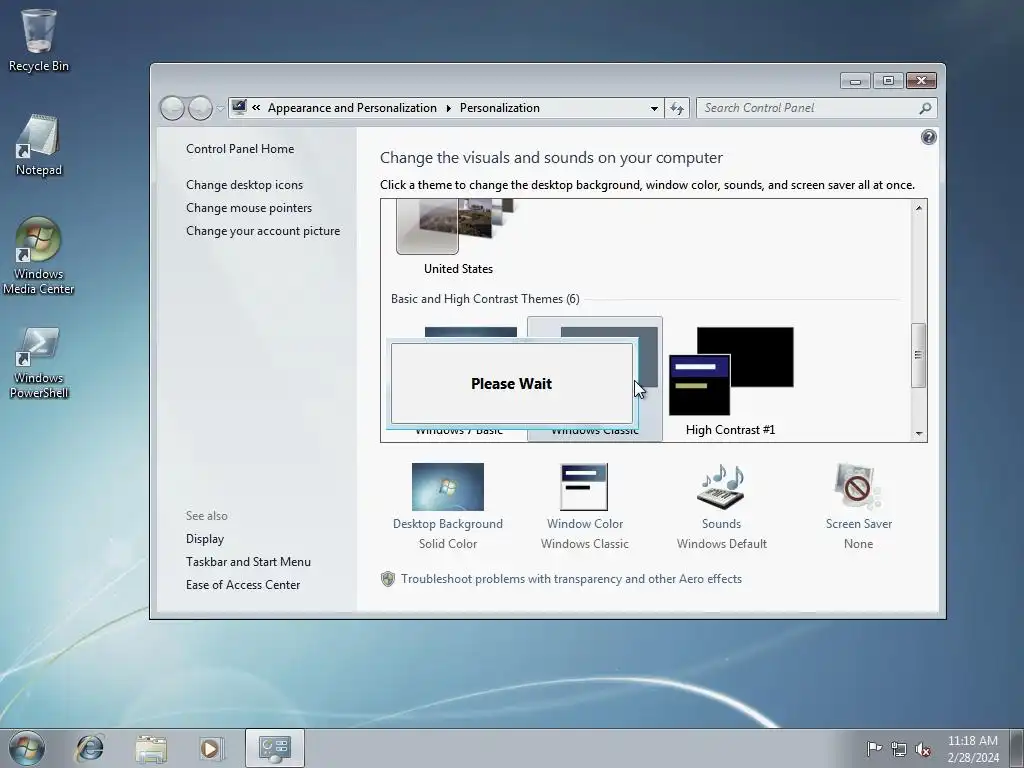1024x768 pixels.
Task: Maximize the Personalization window
Action: (888, 81)
